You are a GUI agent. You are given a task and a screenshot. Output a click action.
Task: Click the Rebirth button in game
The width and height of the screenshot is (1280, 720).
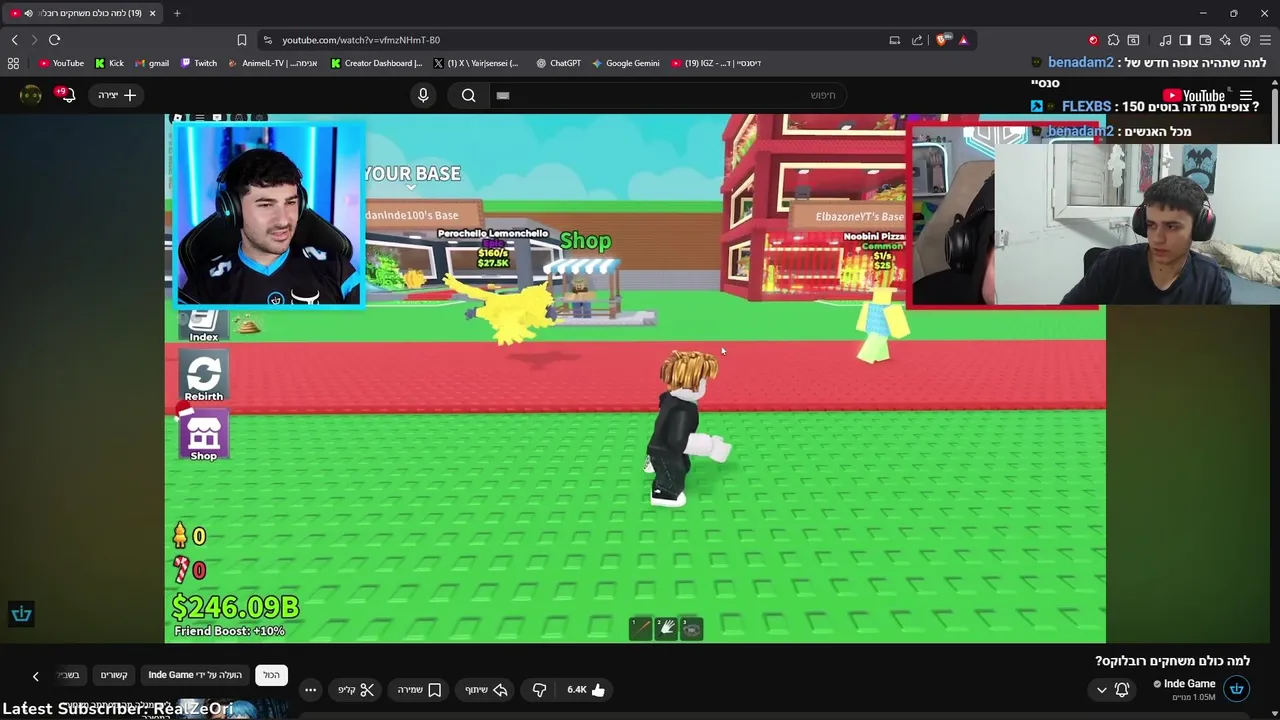tap(204, 376)
